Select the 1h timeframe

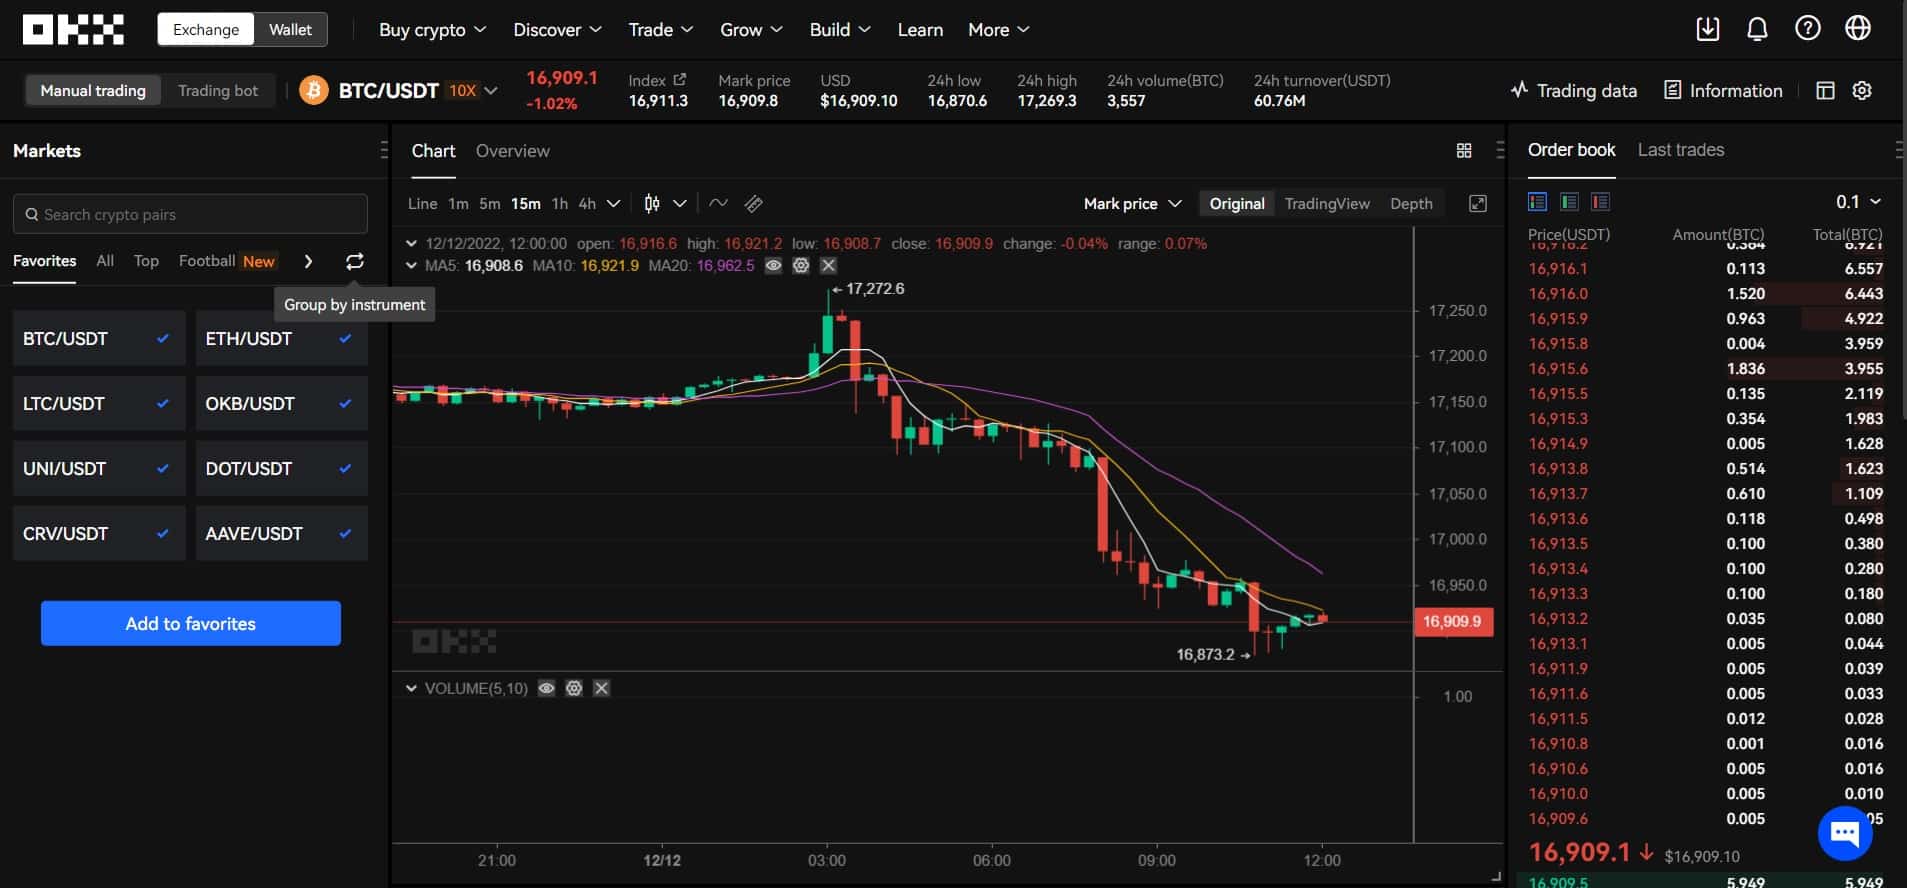click(x=560, y=204)
